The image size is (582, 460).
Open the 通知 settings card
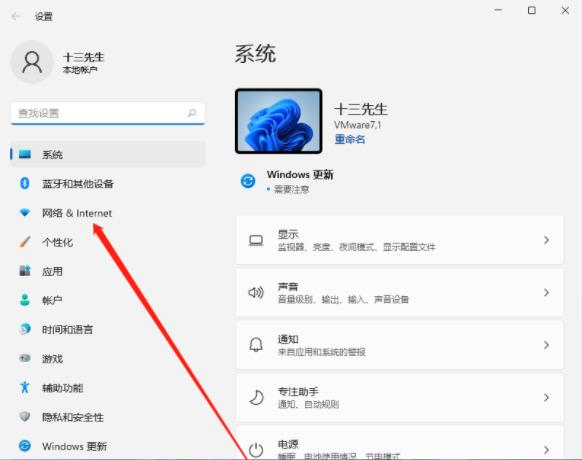coord(400,345)
